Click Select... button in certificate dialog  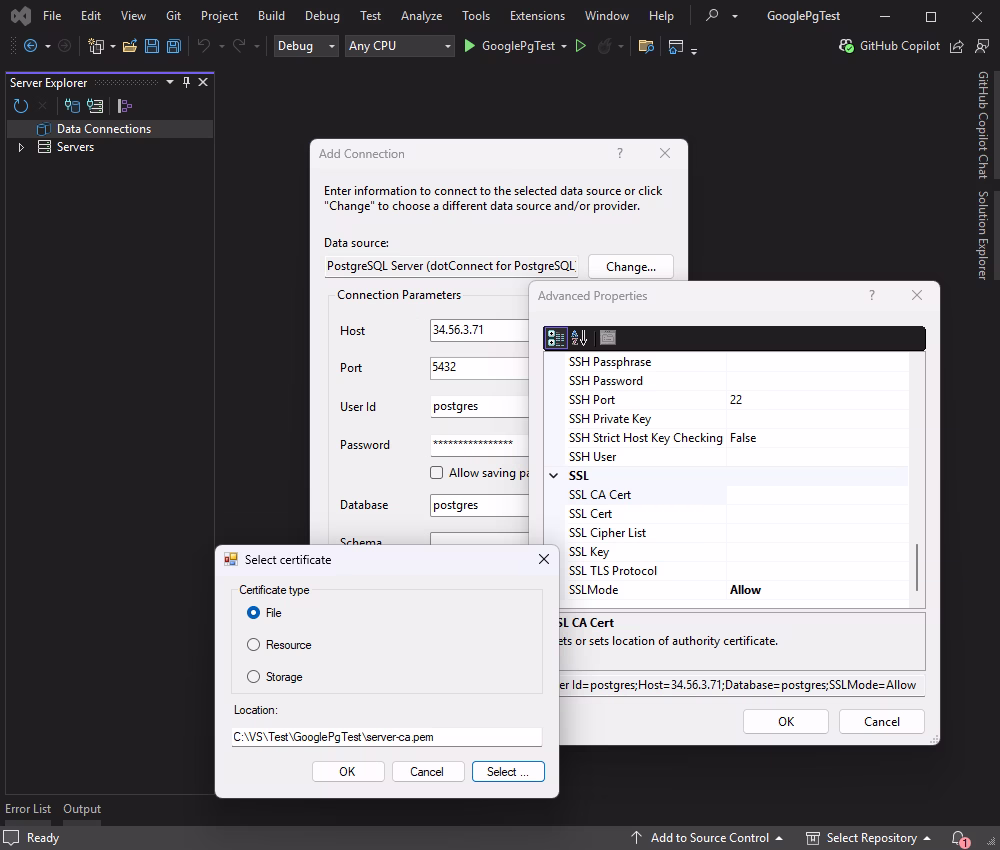click(x=508, y=771)
